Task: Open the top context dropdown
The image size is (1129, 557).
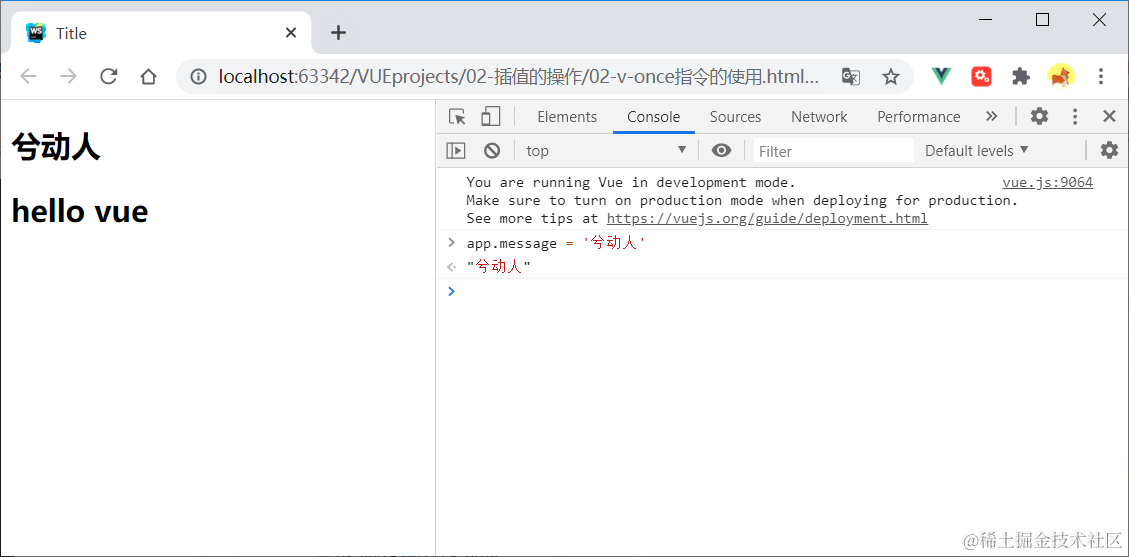Action: [x=606, y=150]
